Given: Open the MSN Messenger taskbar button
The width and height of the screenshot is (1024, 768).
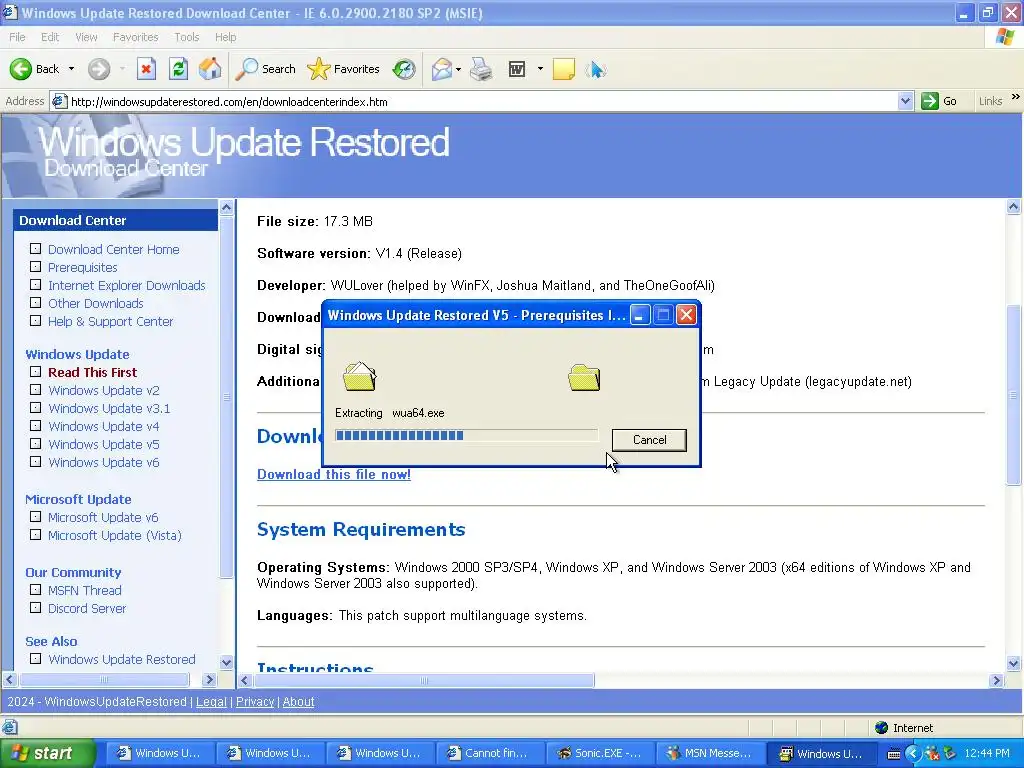Looking at the screenshot, I should pyautogui.click(x=709, y=753).
